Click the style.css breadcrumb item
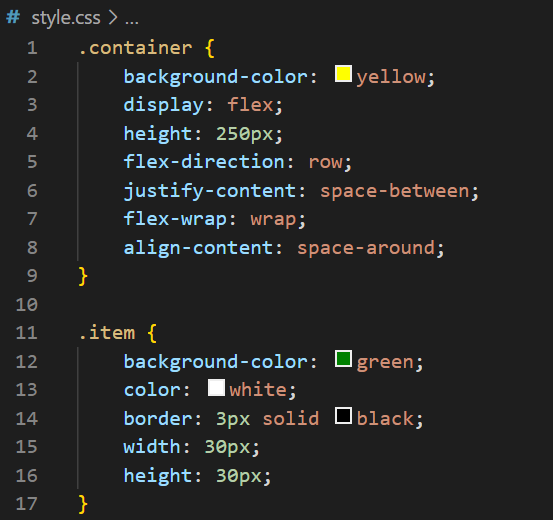553x520 pixels. (66, 18)
